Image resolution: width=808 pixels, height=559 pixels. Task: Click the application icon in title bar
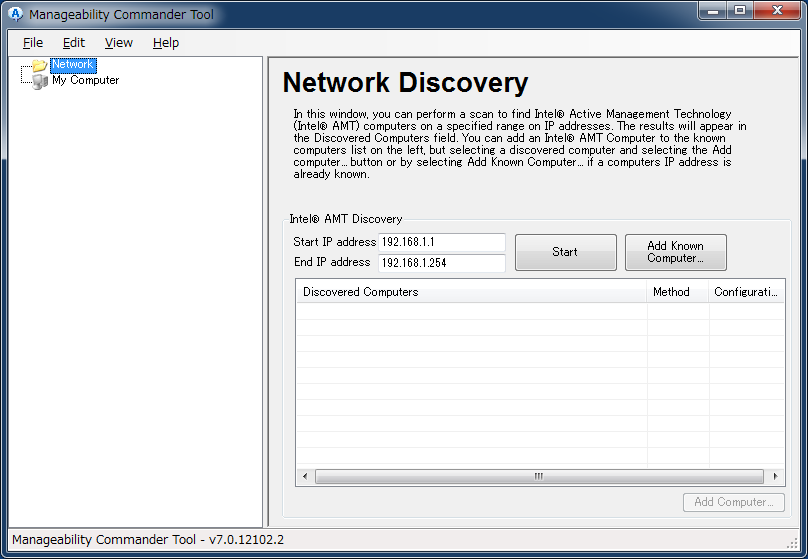pos(16,14)
